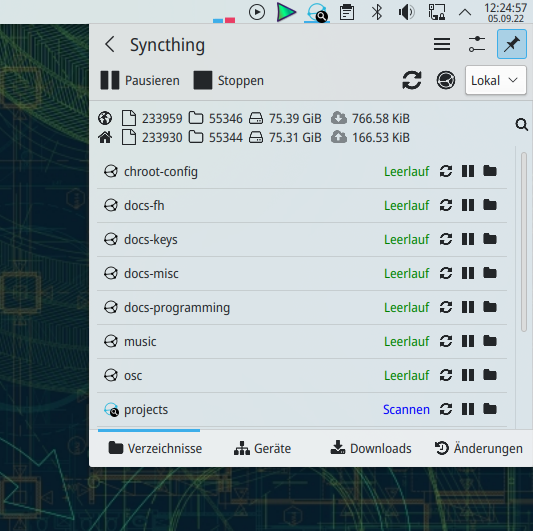Open the Syncthing web UI icon
The height and width of the screenshot is (531, 533).
pos(446,80)
